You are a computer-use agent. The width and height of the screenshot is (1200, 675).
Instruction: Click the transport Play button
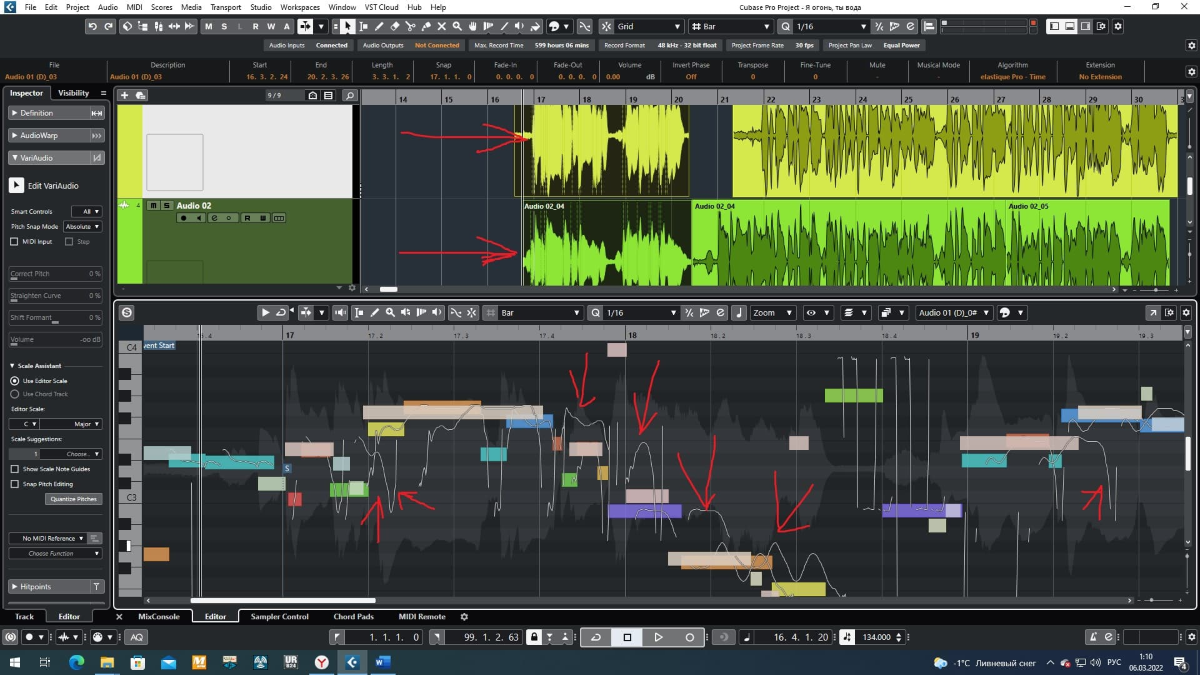pyautogui.click(x=658, y=637)
